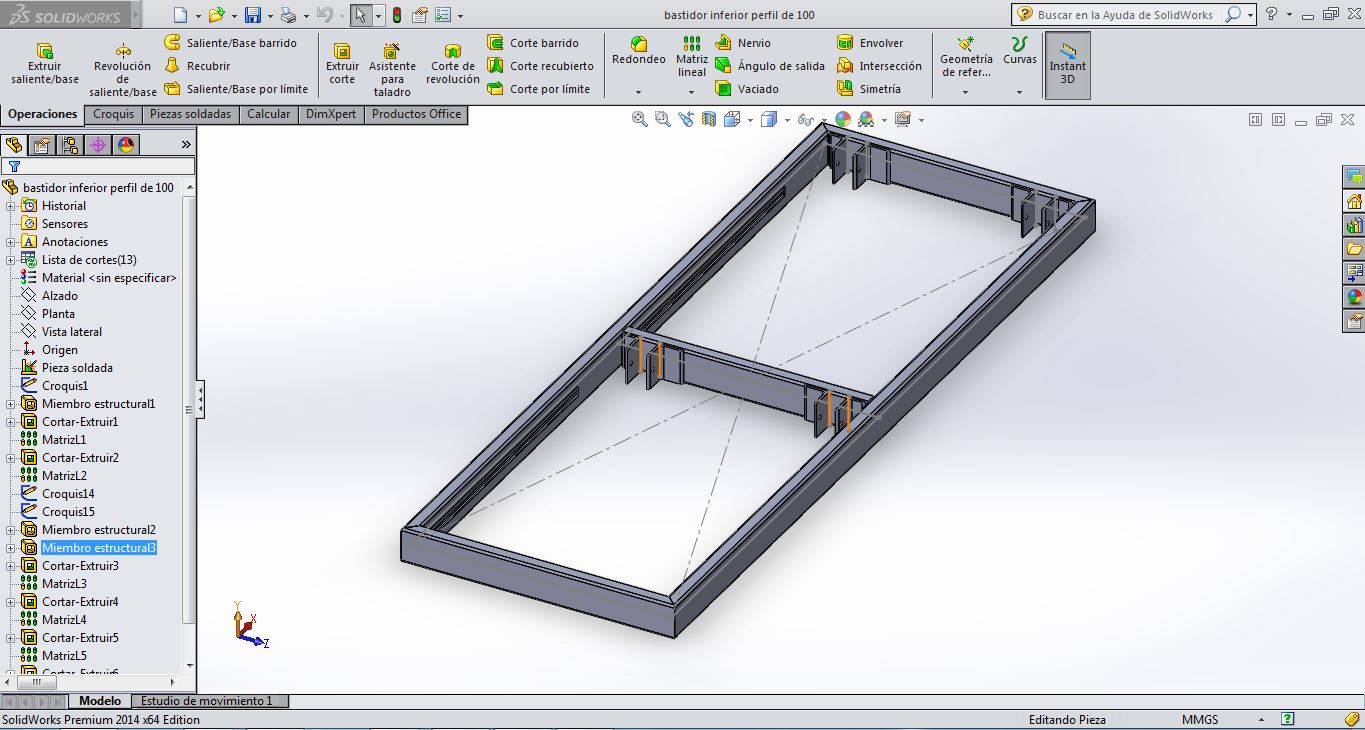Select the Redondeo fillet tool
Image resolution: width=1365 pixels, height=730 pixels.
click(639, 51)
